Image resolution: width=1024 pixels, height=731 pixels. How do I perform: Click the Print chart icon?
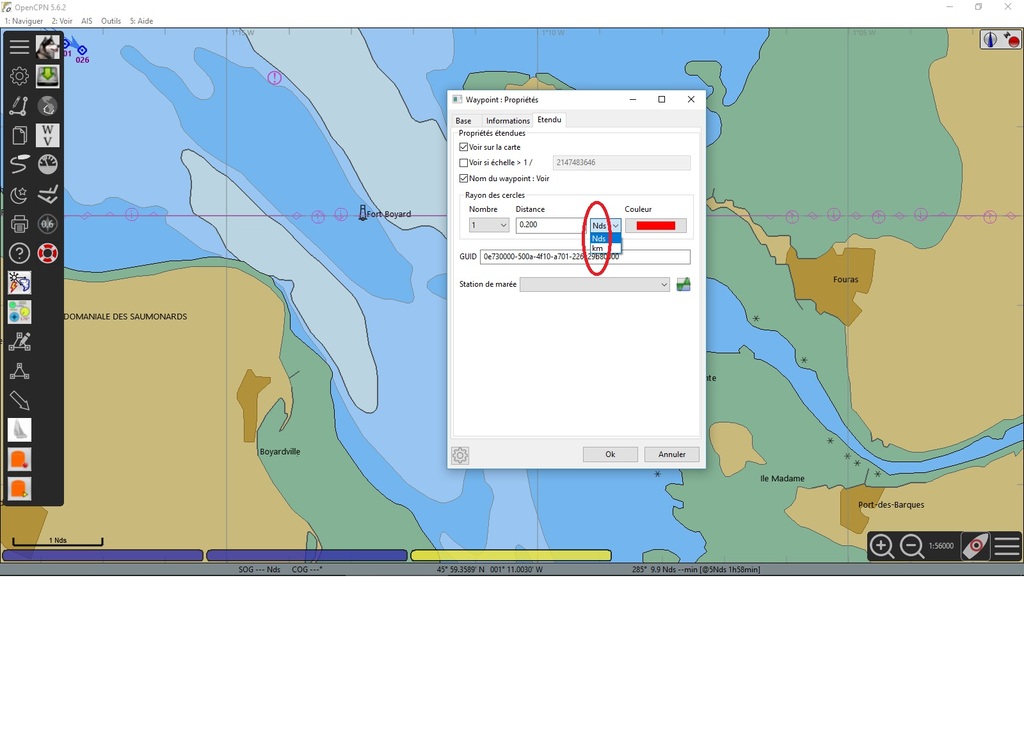[19, 224]
